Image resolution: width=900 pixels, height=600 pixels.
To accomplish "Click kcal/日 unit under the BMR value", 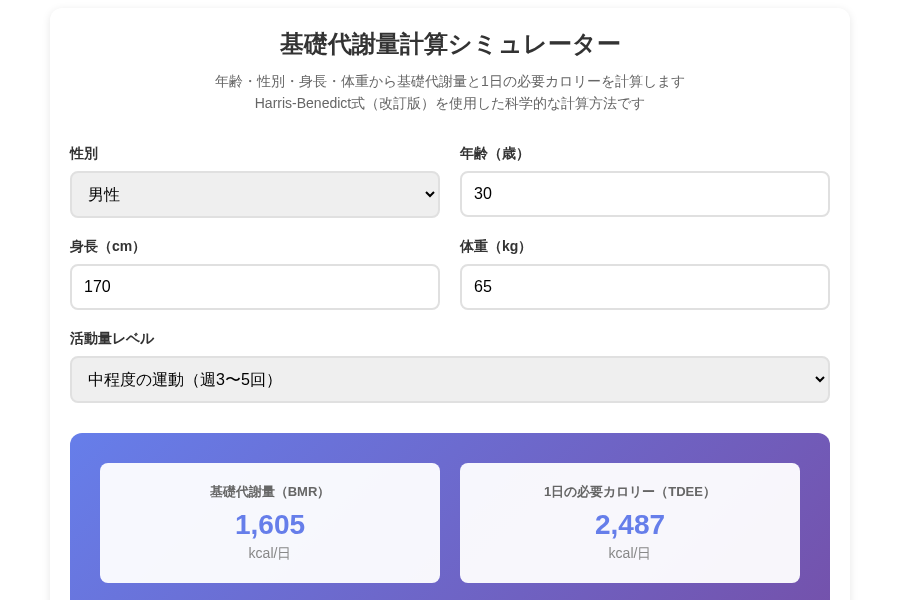I will [270, 553].
